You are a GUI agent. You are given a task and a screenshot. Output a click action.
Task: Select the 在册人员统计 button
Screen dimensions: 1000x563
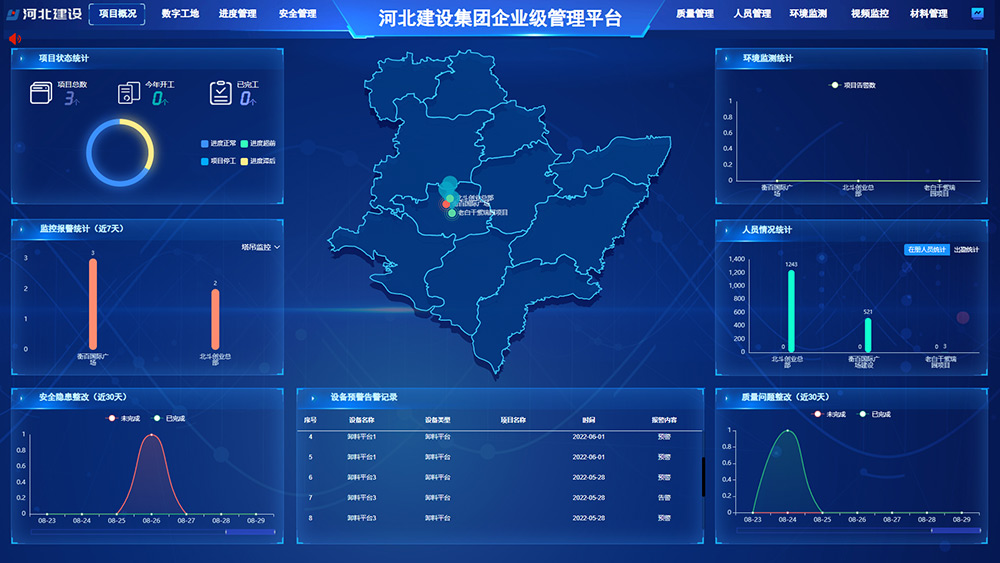(926, 249)
